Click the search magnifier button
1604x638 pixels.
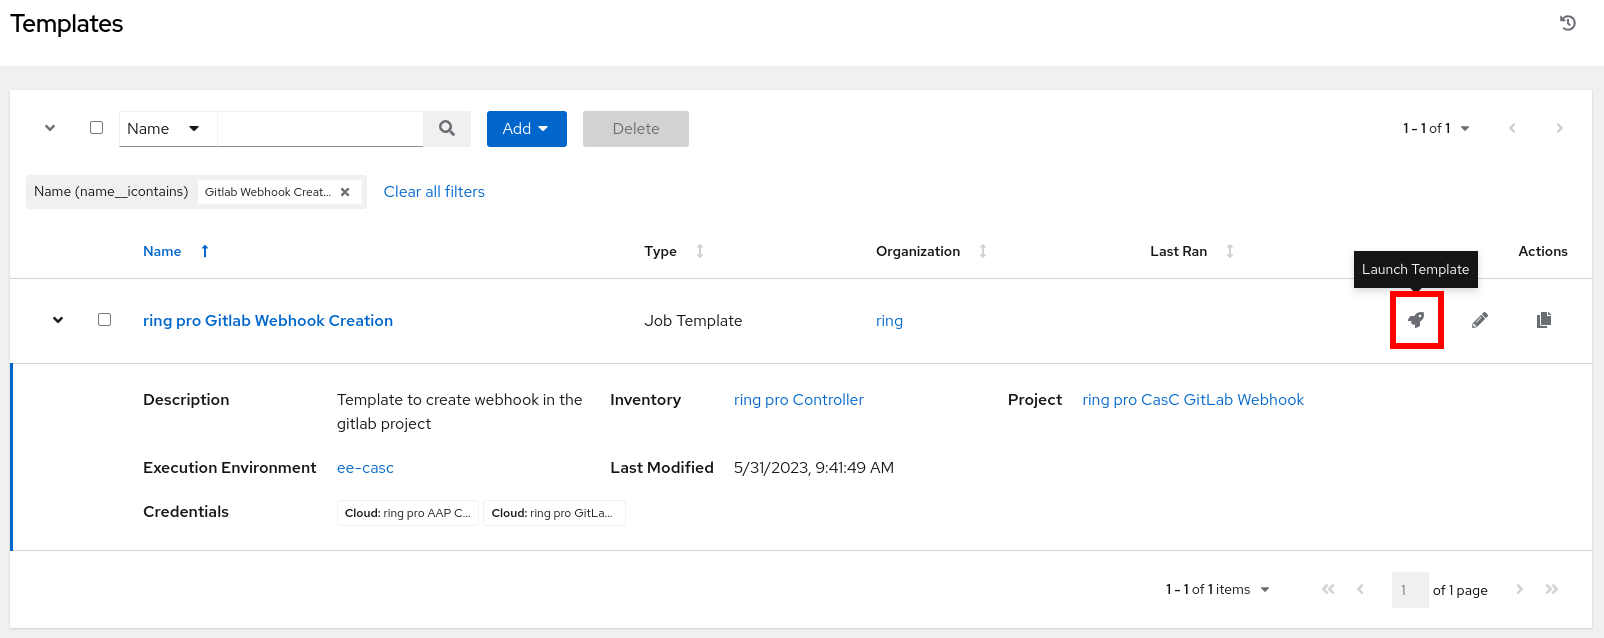pyautogui.click(x=447, y=129)
